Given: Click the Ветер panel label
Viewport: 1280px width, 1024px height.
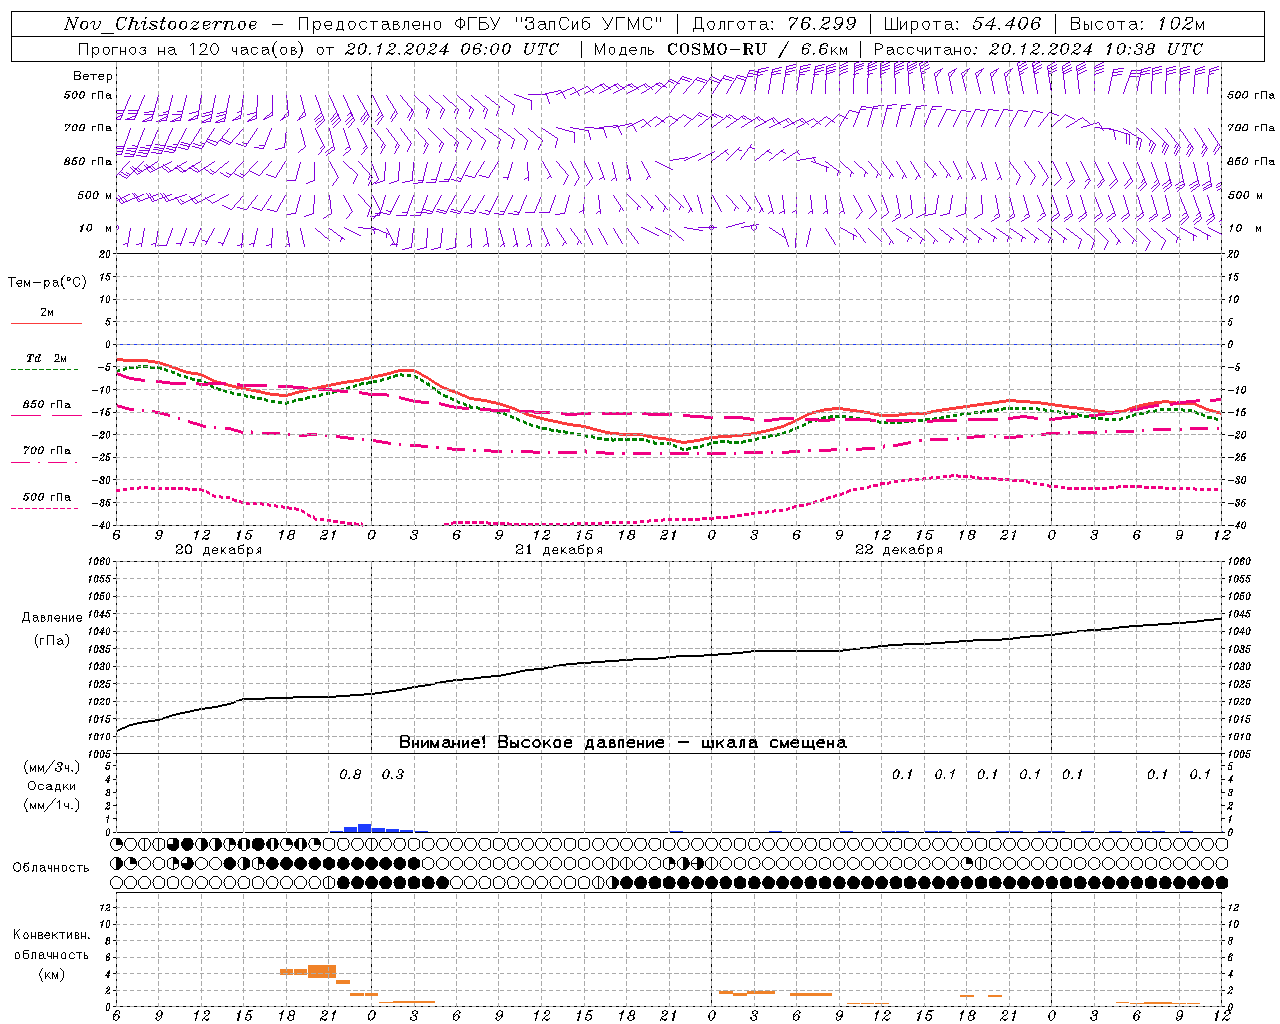Looking at the screenshot, I should tap(93, 76).
